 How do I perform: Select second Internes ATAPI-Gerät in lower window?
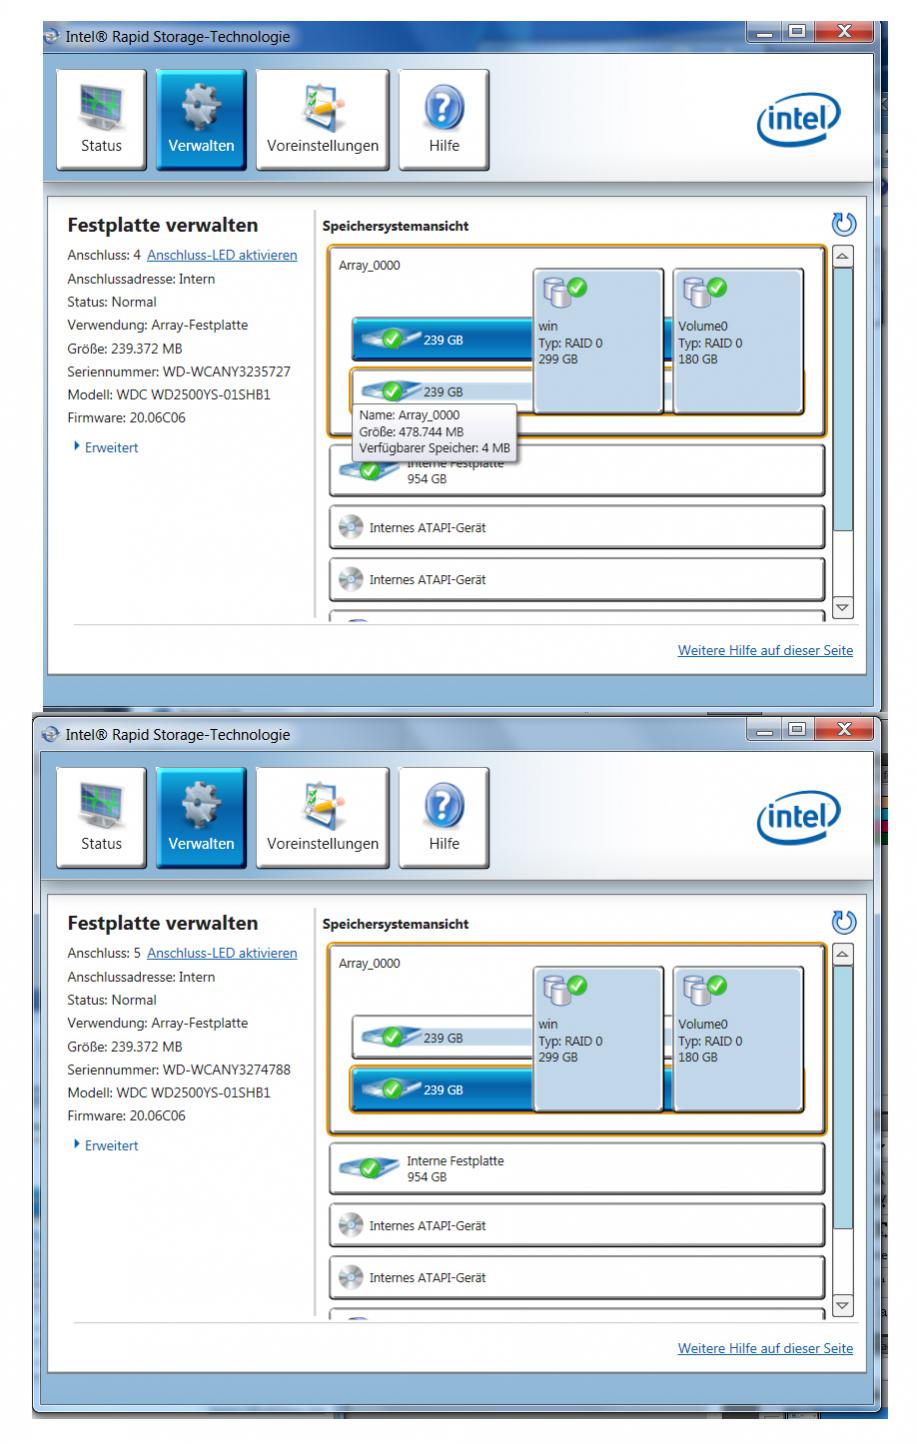click(577, 1277)
